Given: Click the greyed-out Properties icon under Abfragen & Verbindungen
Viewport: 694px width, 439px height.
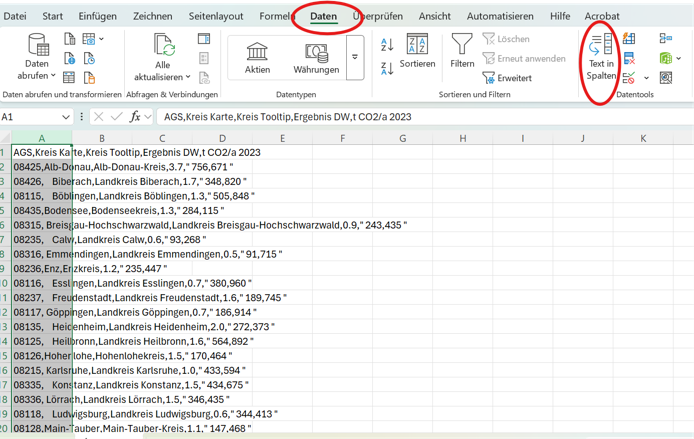Looking at the screenshot, I should (x=204, y=58).
